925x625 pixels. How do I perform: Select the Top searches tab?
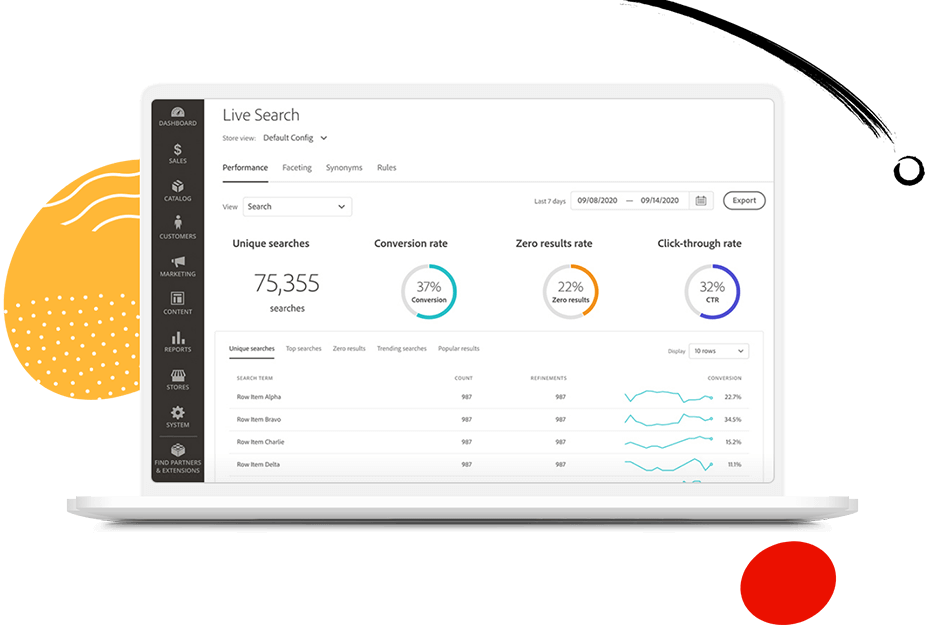coord(304,349)
